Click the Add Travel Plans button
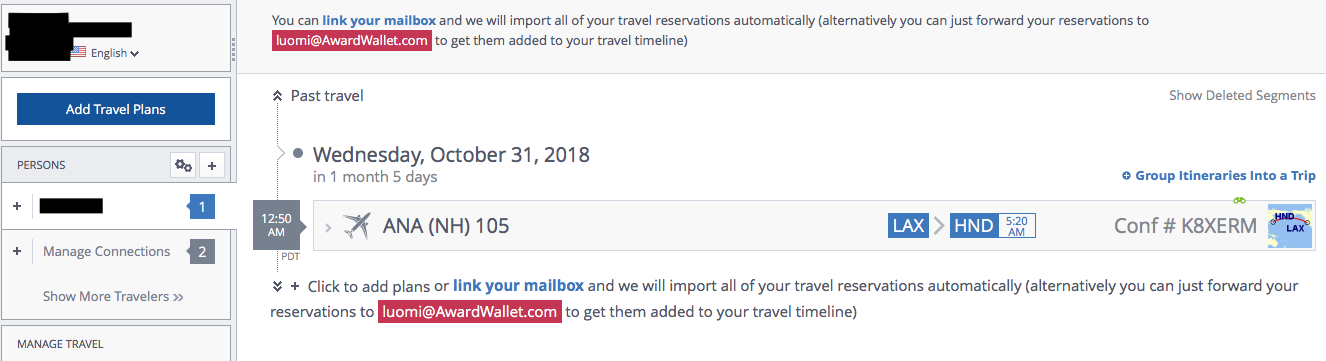The height and width of the screenshot is (361, 1326). pos(116,109)
